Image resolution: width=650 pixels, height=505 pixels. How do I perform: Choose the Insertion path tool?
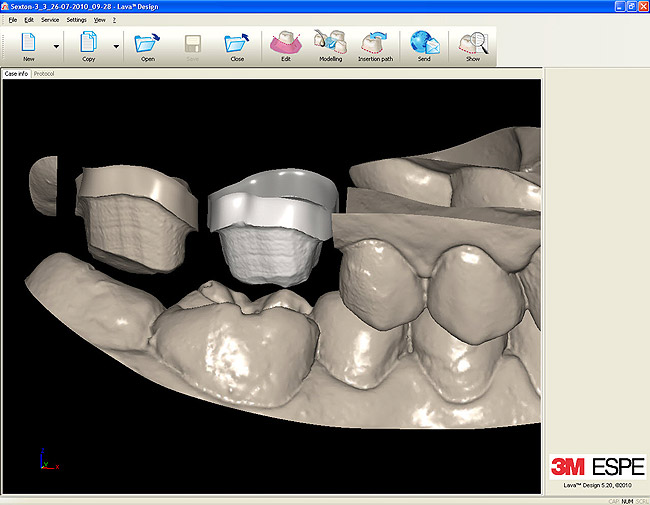click(375, 43)
